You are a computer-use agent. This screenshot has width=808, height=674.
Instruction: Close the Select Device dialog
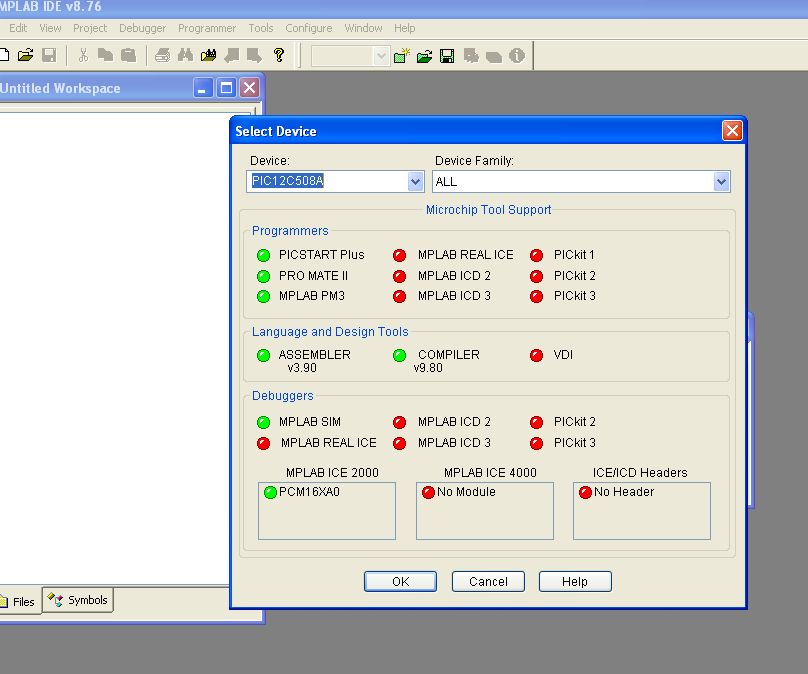point(732,130)
